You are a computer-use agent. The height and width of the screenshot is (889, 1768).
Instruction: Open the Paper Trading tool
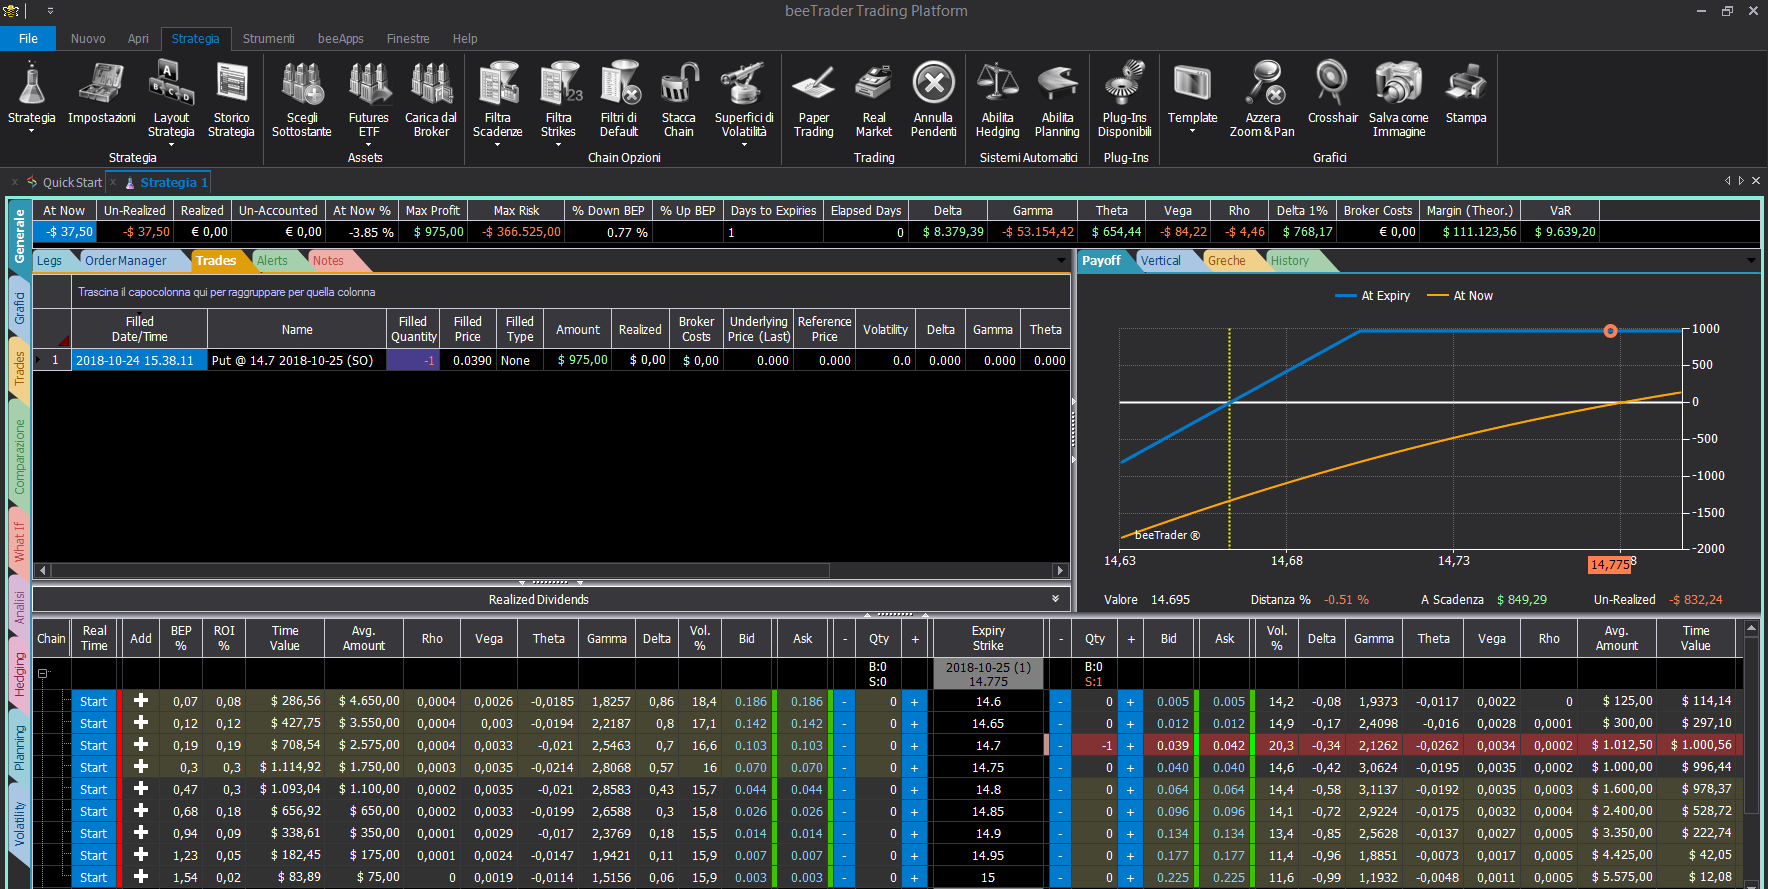[x=814, y=100]
